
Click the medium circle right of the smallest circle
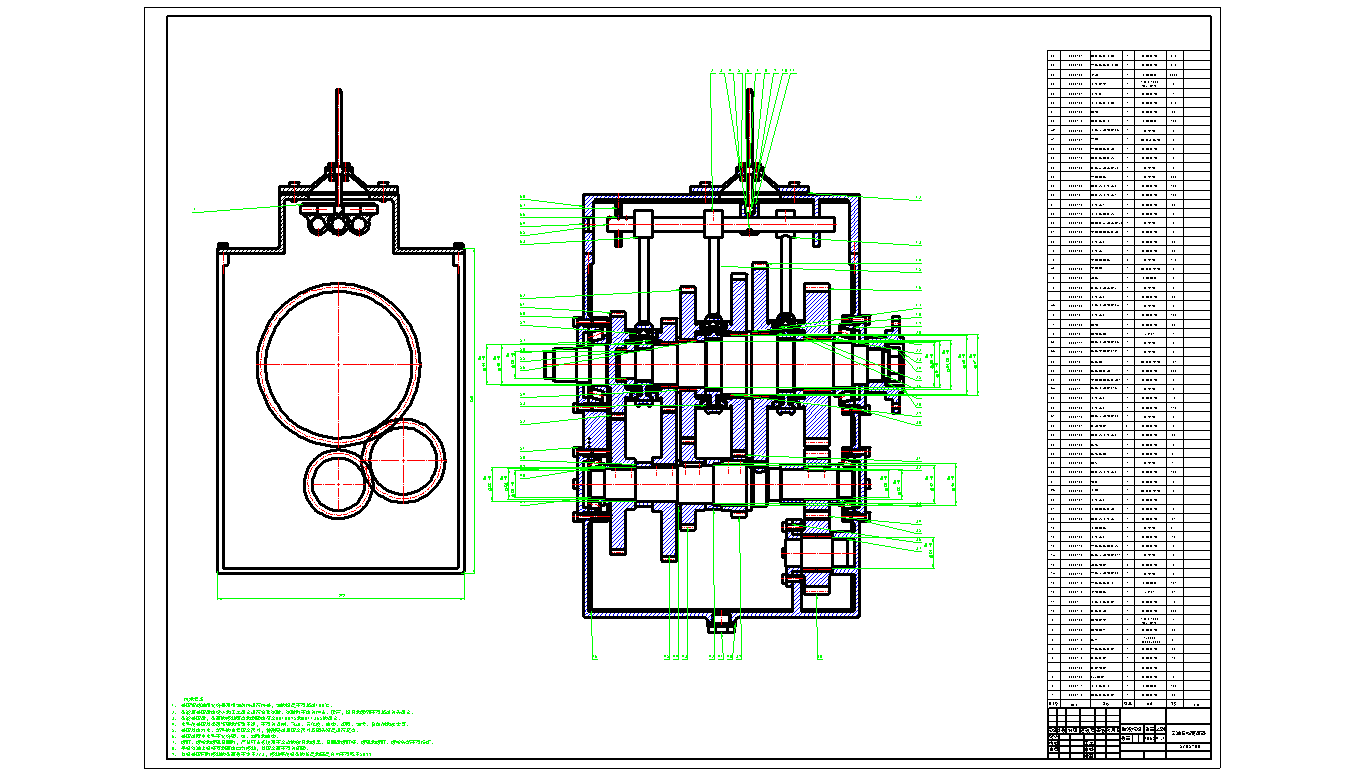click(x=403, y=457)
